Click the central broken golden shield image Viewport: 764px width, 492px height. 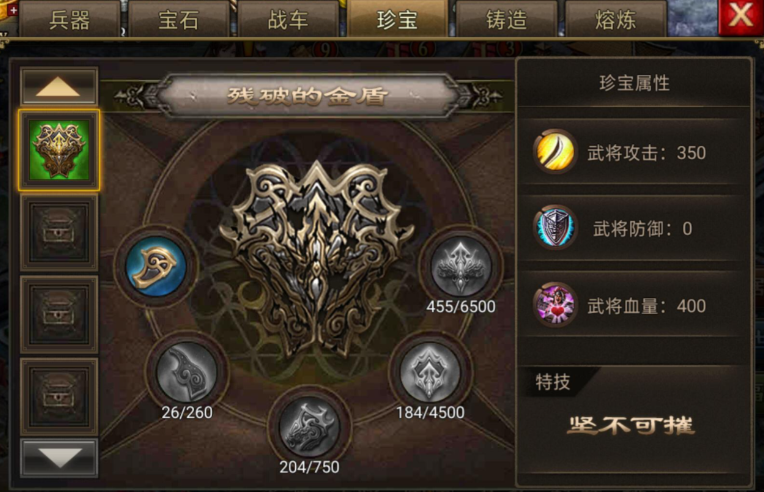coord(317,258)
